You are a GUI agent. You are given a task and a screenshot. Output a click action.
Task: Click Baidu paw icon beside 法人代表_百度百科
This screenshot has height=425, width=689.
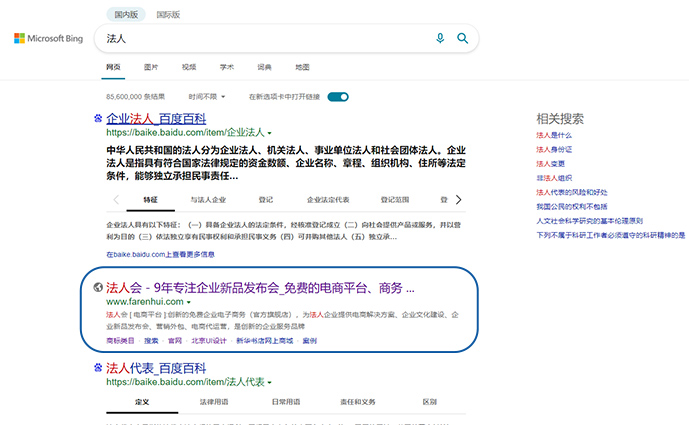98,367
